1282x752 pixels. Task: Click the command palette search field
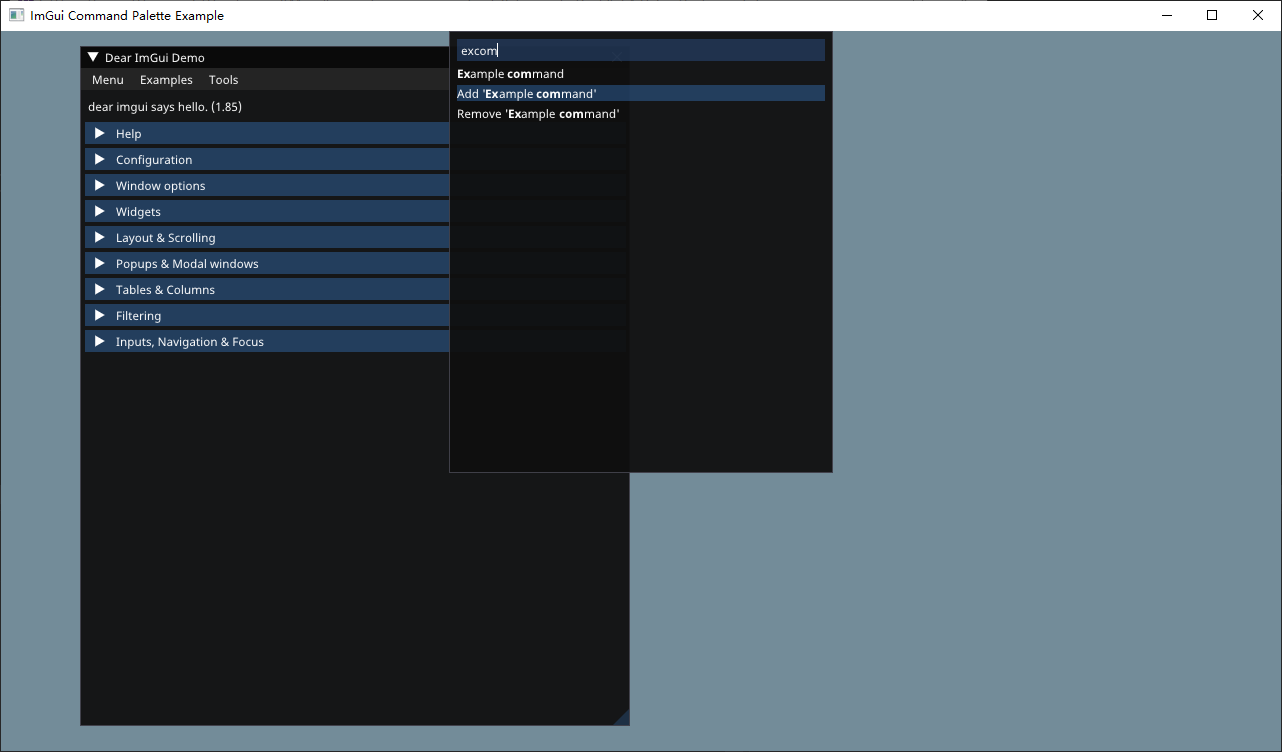tap(640, 49)
